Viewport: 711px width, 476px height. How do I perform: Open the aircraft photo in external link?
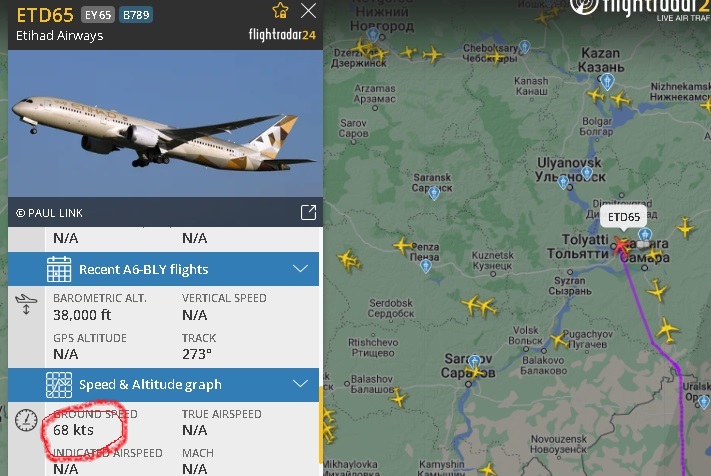coord(308,212)
